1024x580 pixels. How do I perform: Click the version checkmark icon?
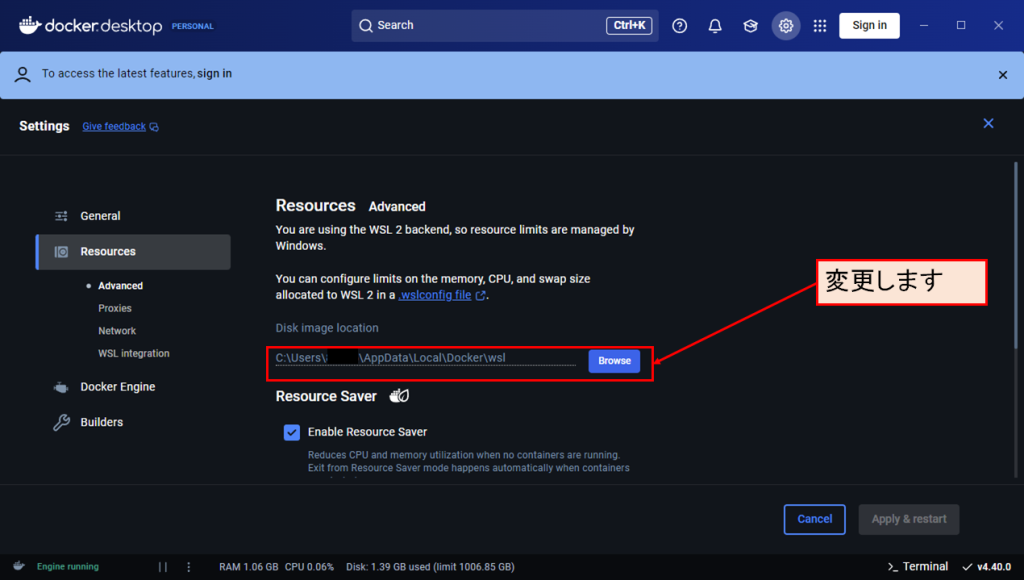coord(967,567)
